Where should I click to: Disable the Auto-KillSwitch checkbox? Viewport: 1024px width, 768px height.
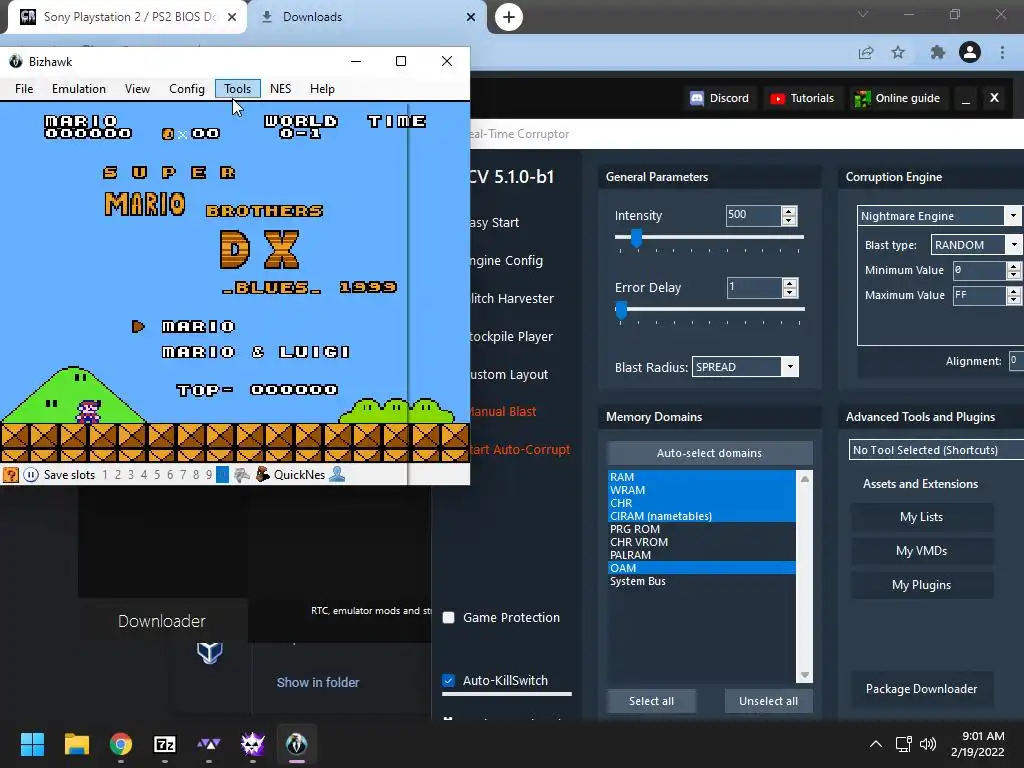[x=448, y=680]
